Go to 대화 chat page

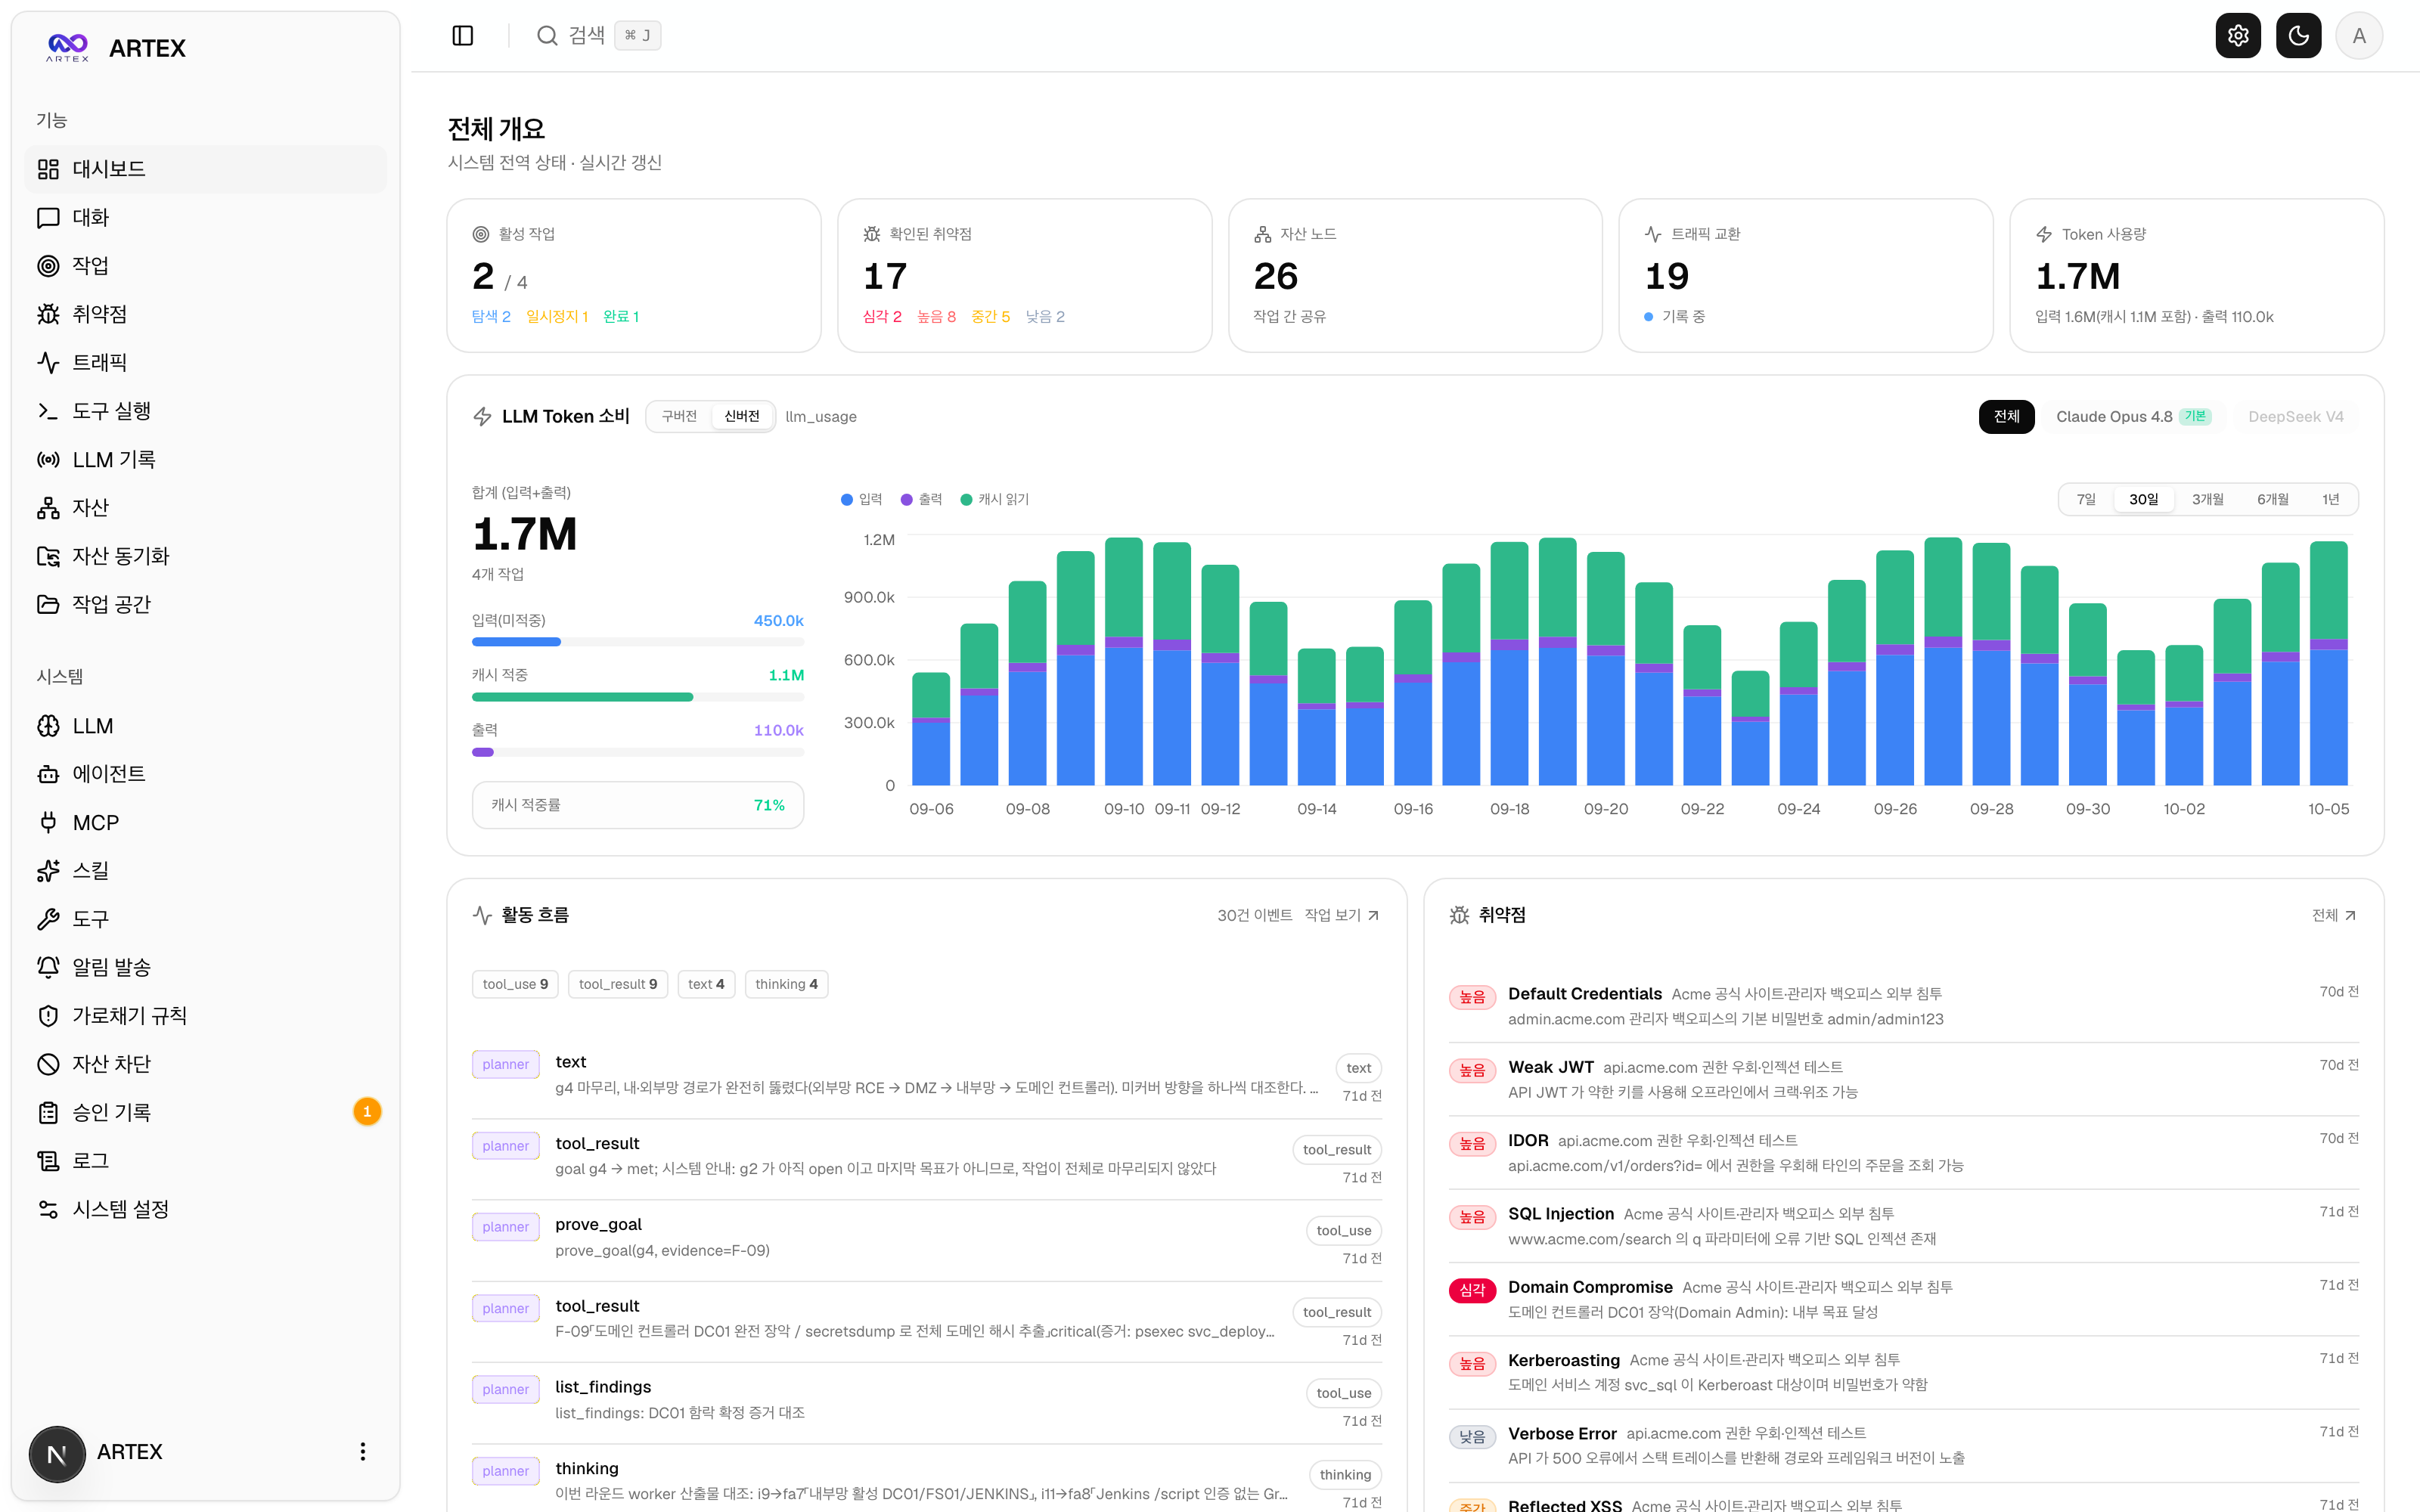pos(205,217)
